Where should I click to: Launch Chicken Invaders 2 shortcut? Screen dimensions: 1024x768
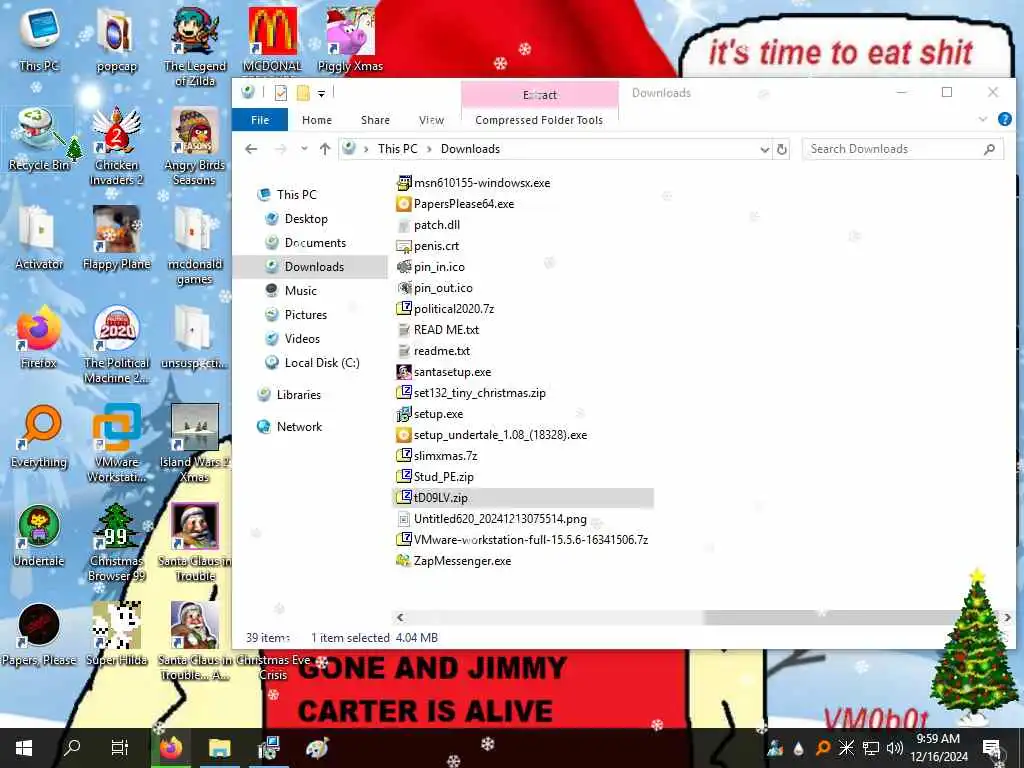click(116, 145)
